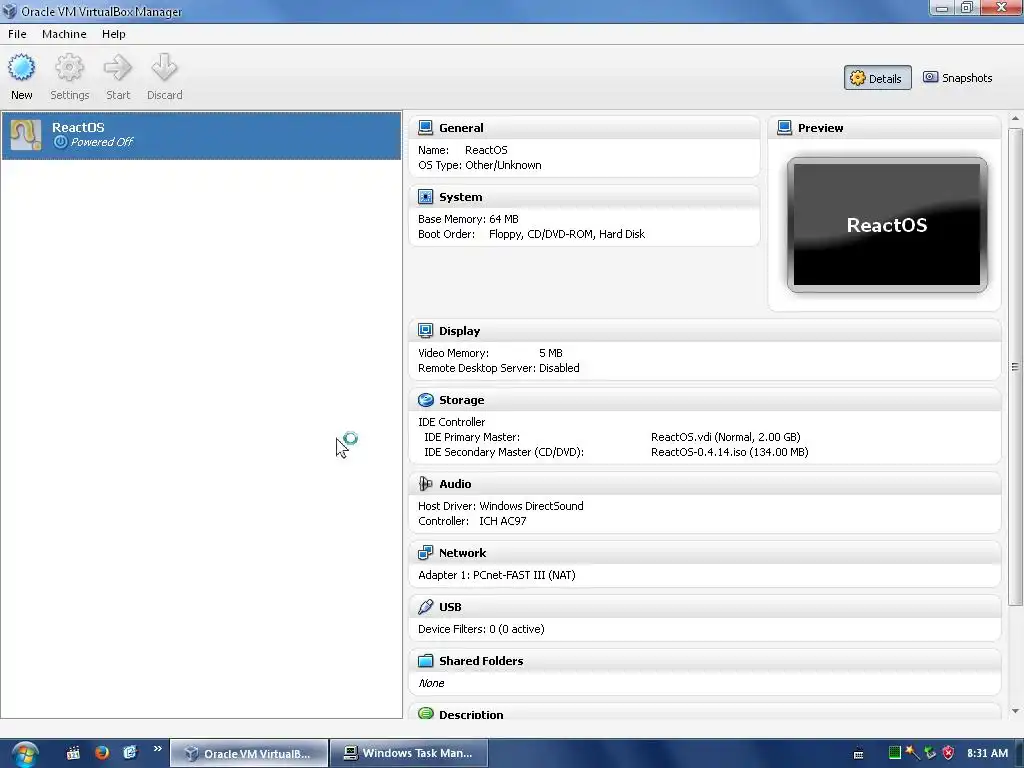Click the IDE Controller label
1024x768 pixels.
[451, 422]
